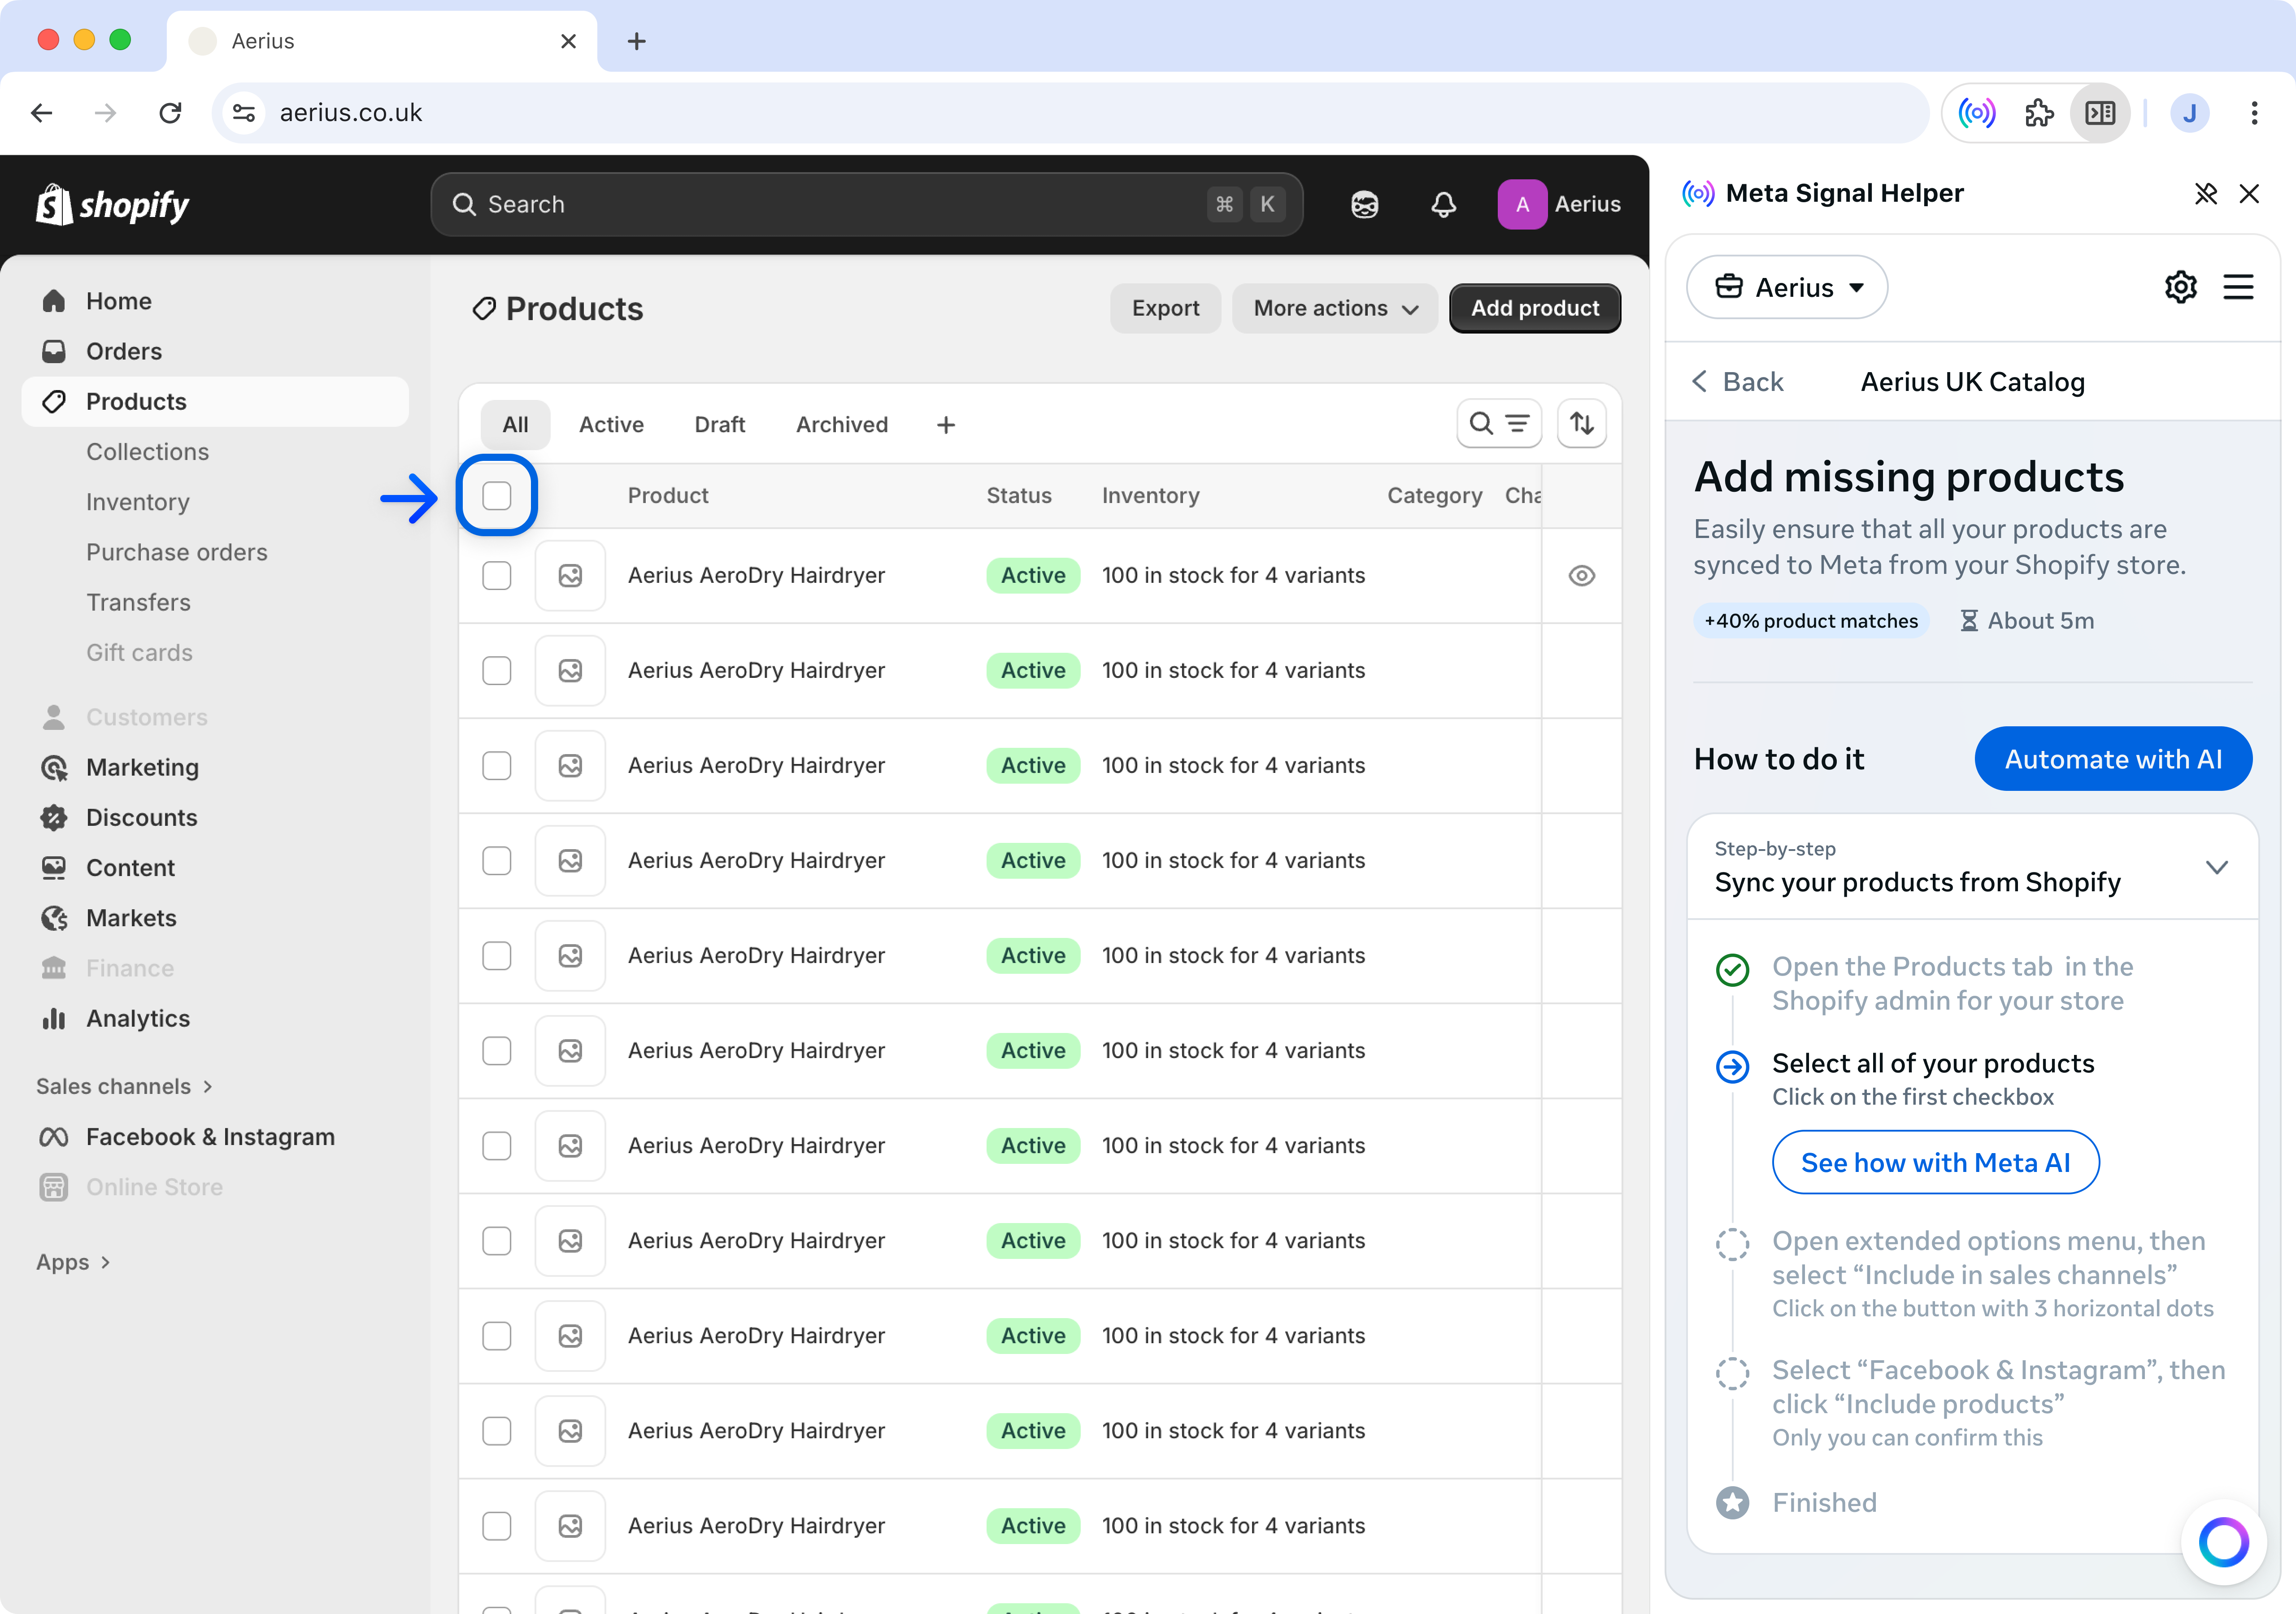Collapse the Sync your products step-by-step section
This screenshot has width=2296, height=1614.
(x=2218, y=867)
